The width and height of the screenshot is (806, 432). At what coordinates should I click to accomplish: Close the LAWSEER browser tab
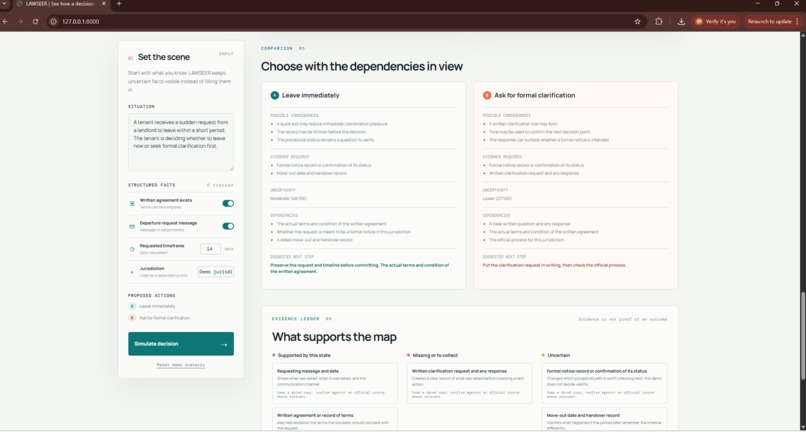point(104,4)
